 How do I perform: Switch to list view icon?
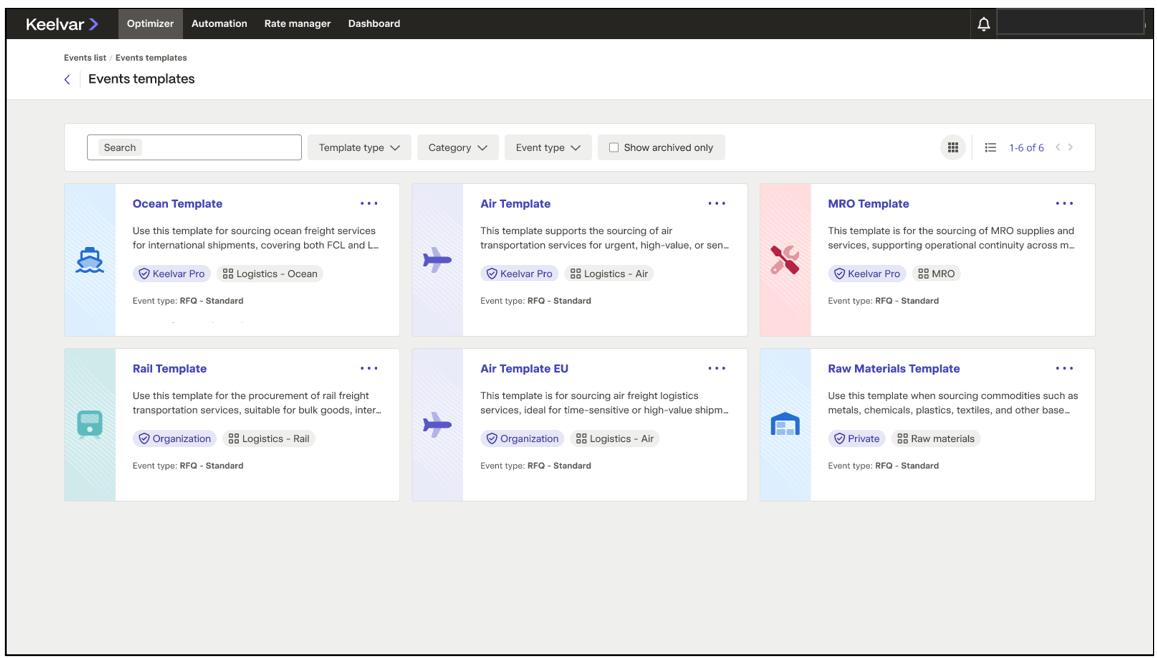[x=990, y=148]
